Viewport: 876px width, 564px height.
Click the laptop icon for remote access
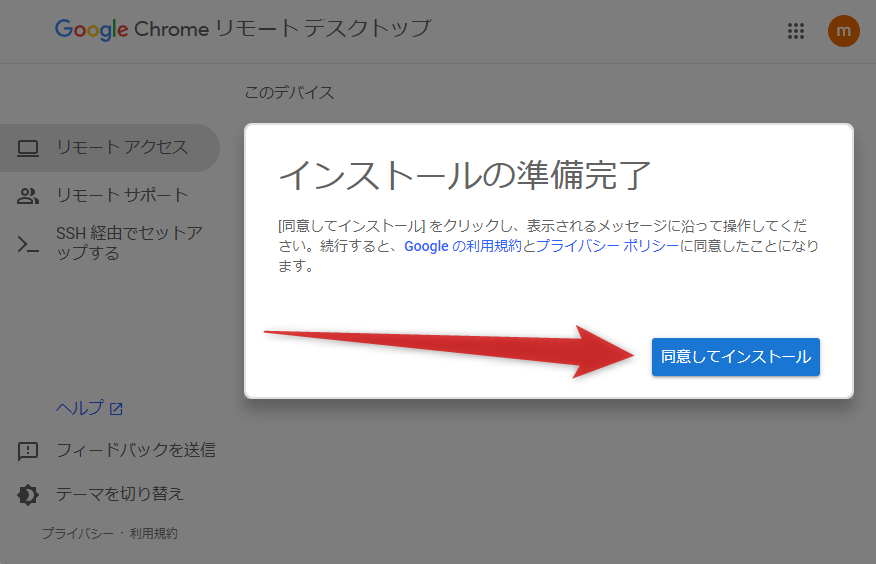pos(28,149)
